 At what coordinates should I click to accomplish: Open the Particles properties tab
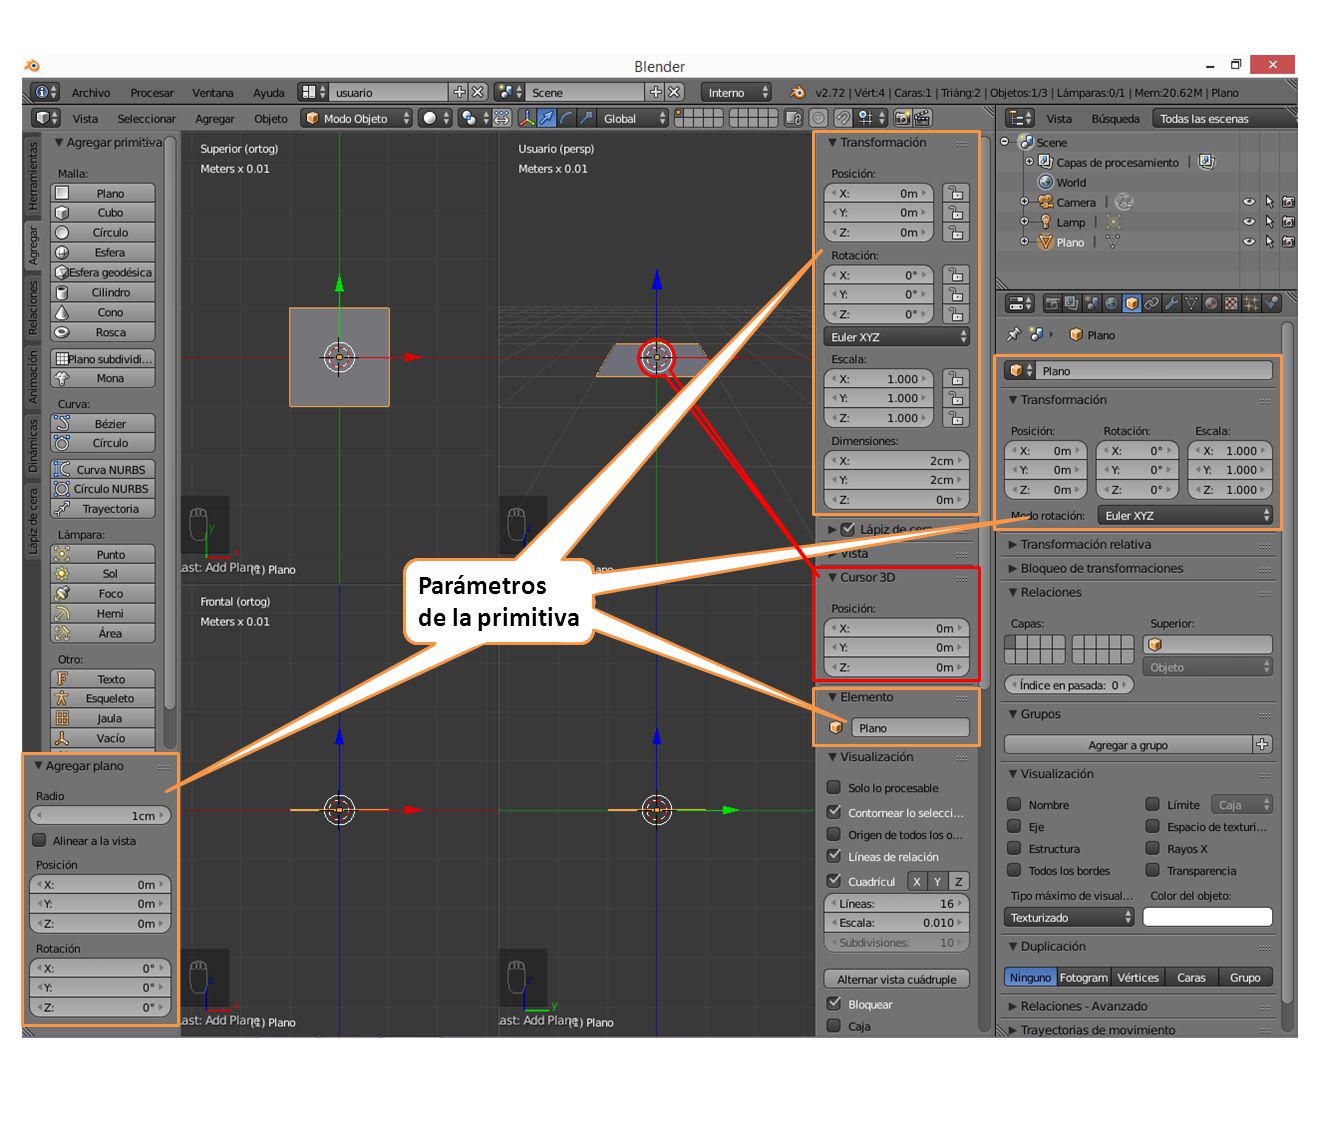1251,303
